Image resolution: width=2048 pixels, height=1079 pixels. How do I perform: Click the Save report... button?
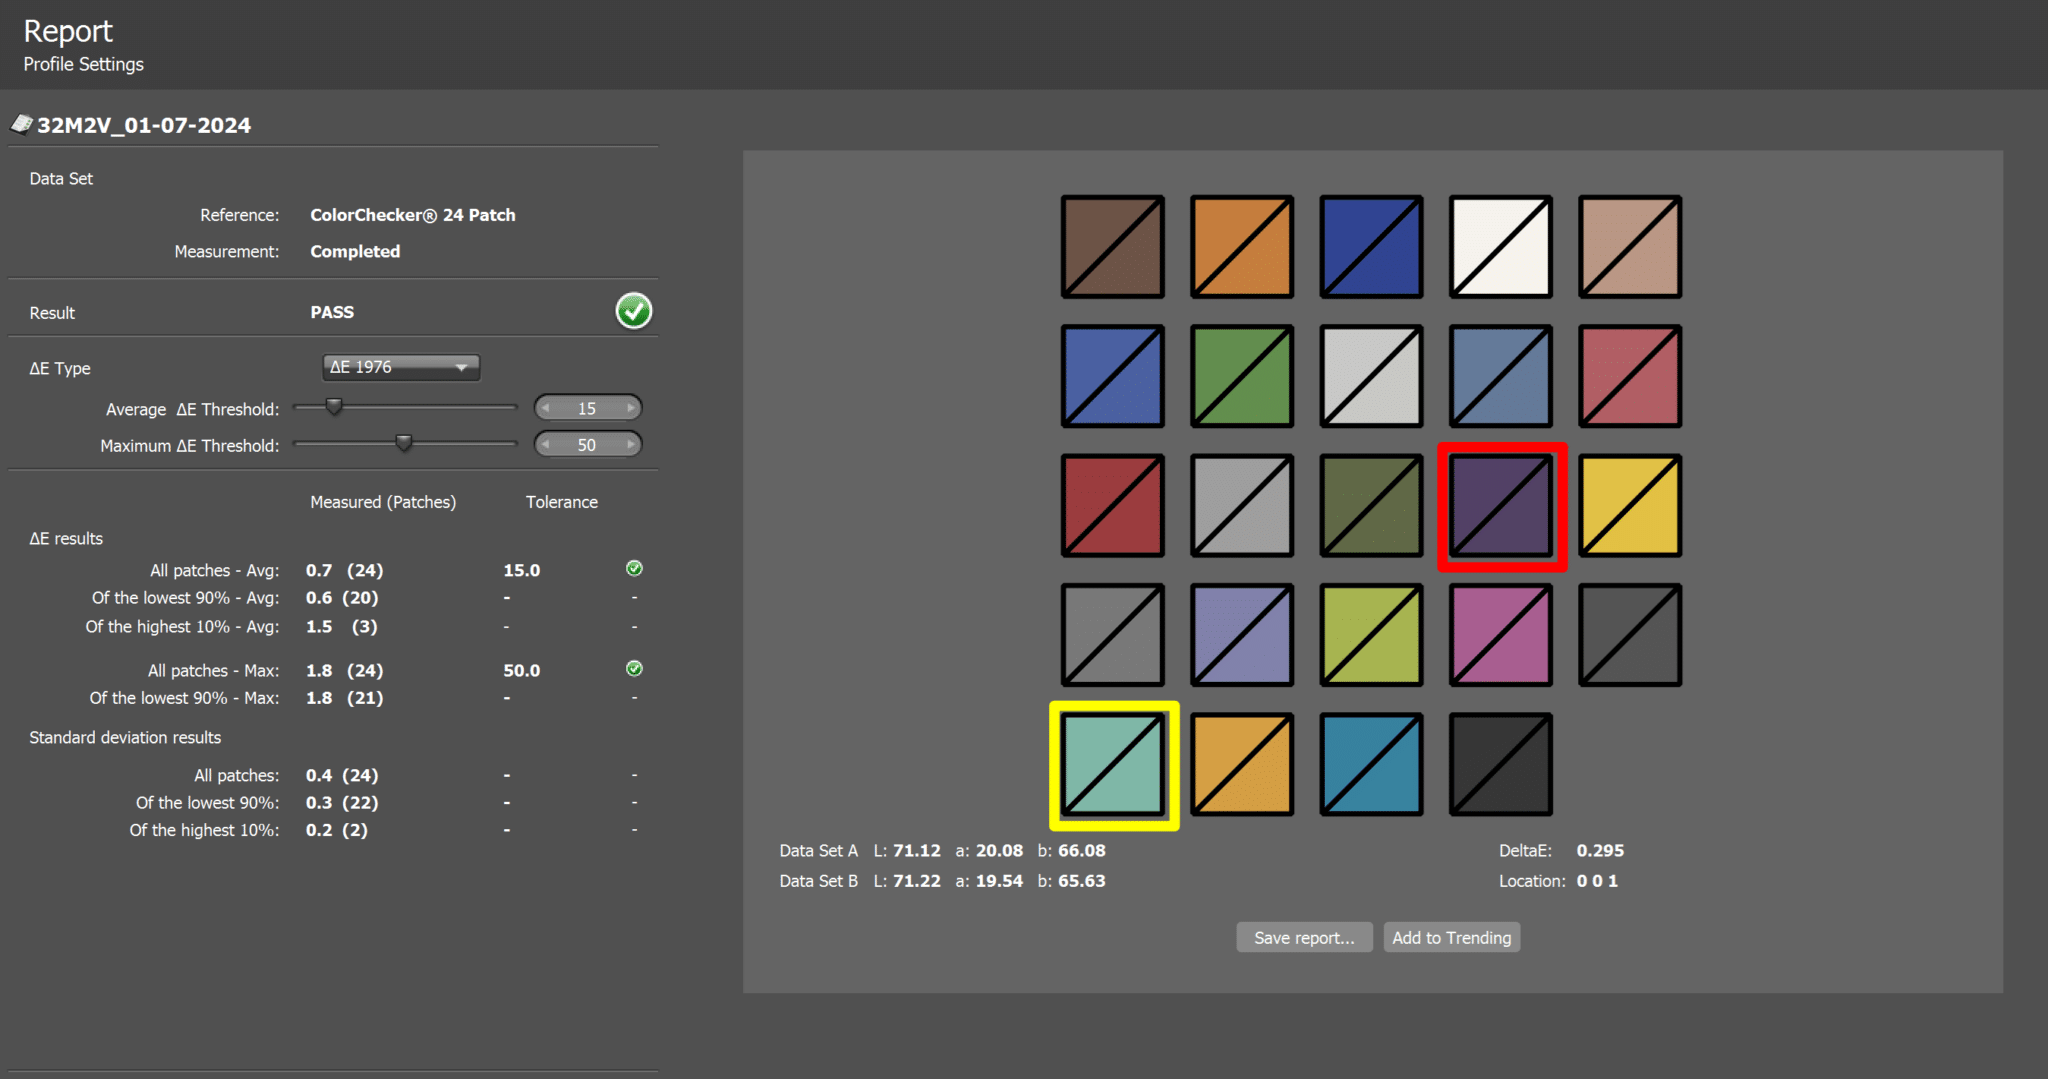(x=1303, y=937)
